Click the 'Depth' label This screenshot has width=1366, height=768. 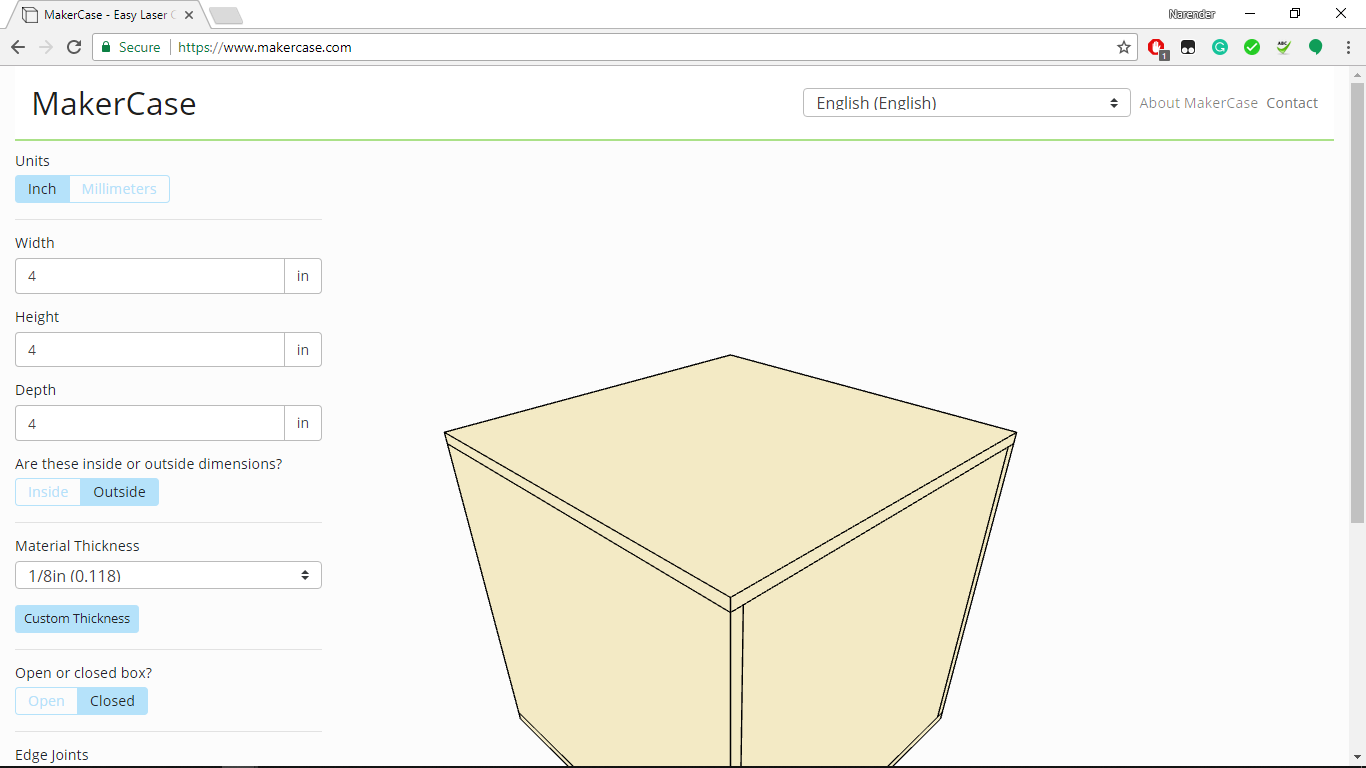point(35,390)
